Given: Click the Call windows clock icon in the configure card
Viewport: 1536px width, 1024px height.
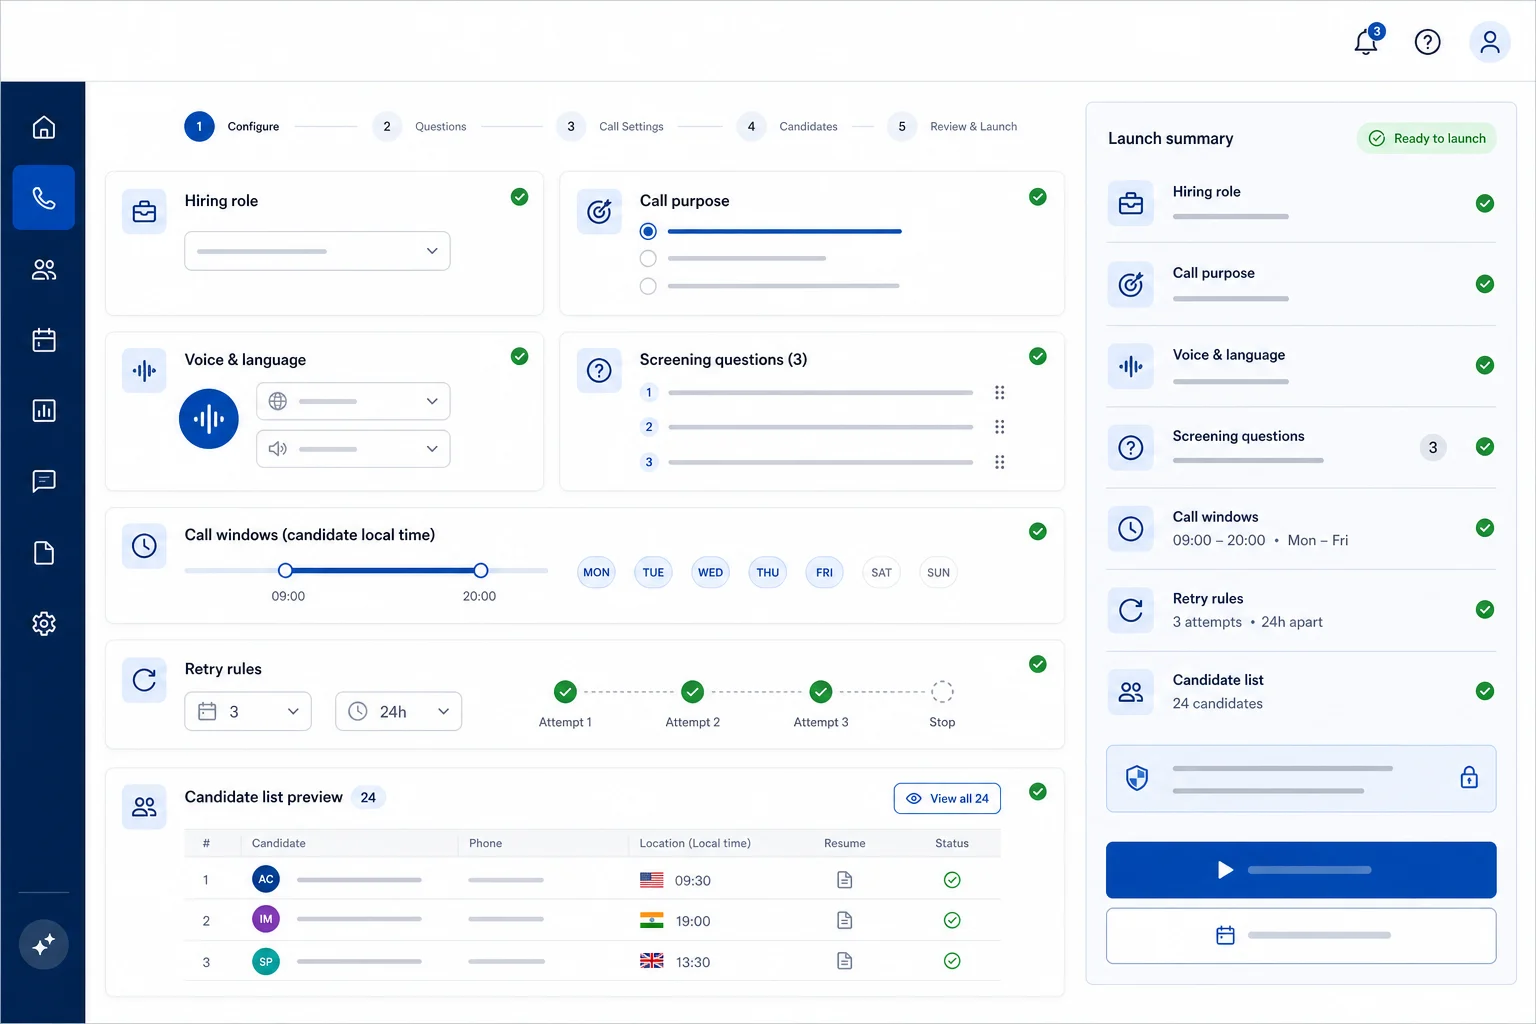Looking at the screenshot, I should [x=144, y=546].
